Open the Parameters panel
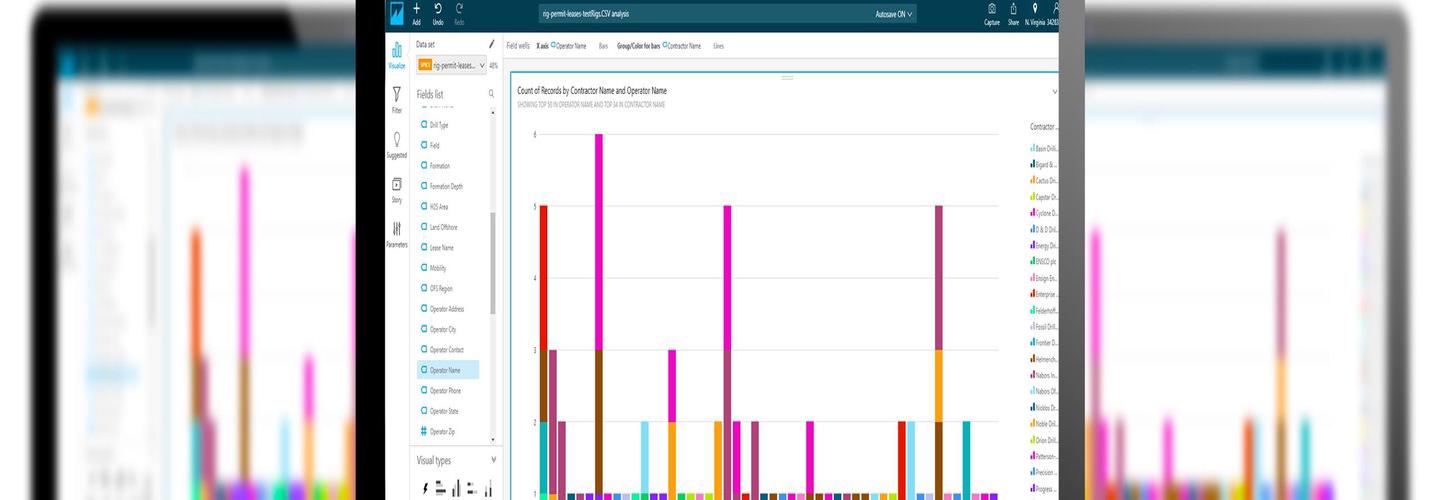 [x=397, y=233]
